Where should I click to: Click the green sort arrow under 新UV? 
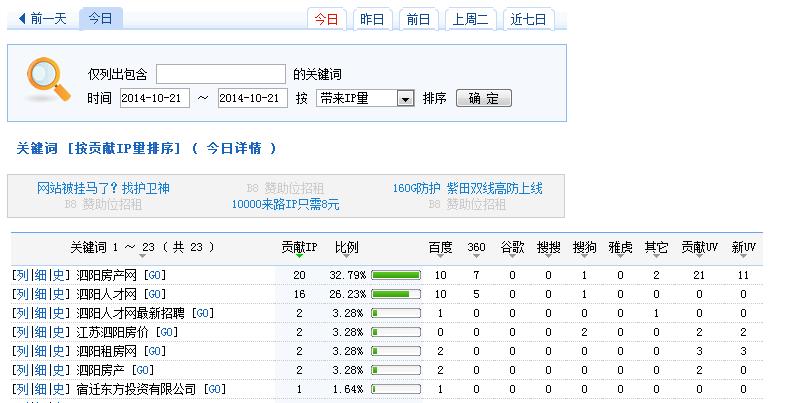(743, 258)
